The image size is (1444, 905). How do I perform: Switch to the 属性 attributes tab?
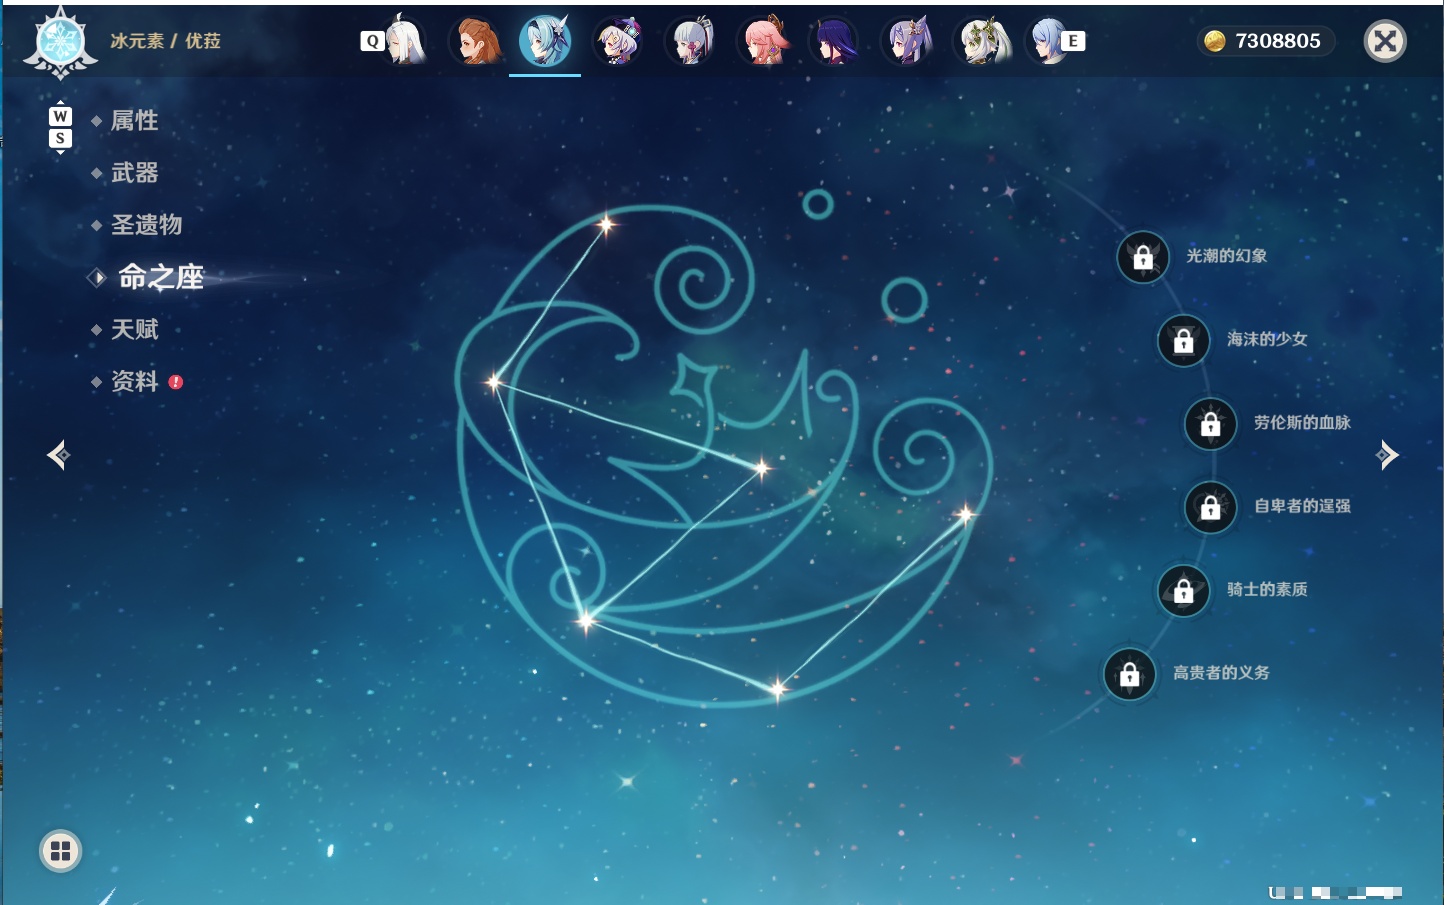coord(134,121)
